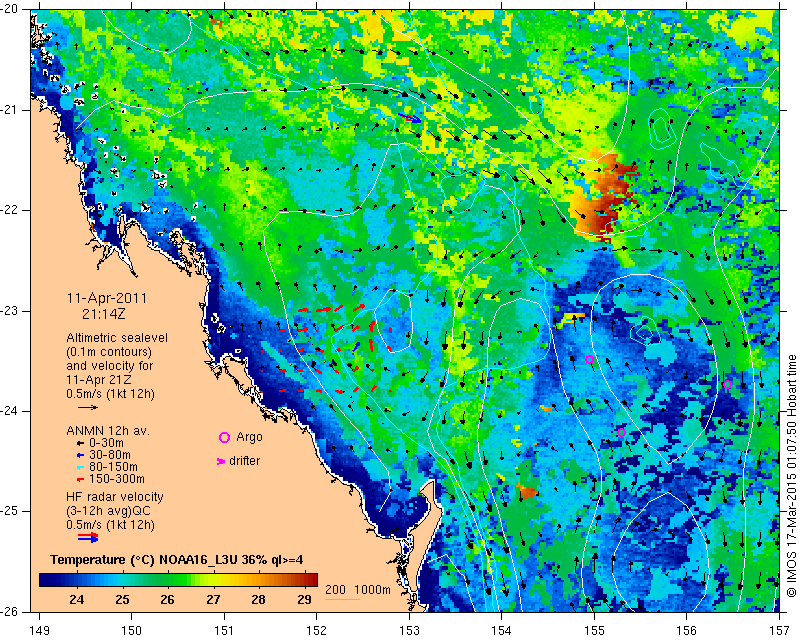Click the Argo float circle near 156.4E 23.7S
The image size is (800, 640).
(x=728, y=384)
